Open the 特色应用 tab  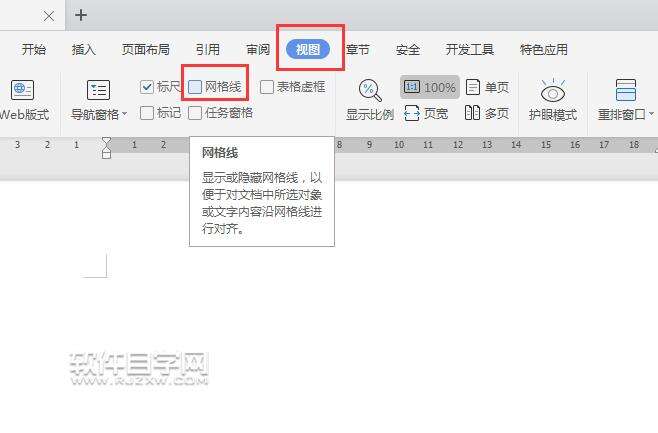544,50
